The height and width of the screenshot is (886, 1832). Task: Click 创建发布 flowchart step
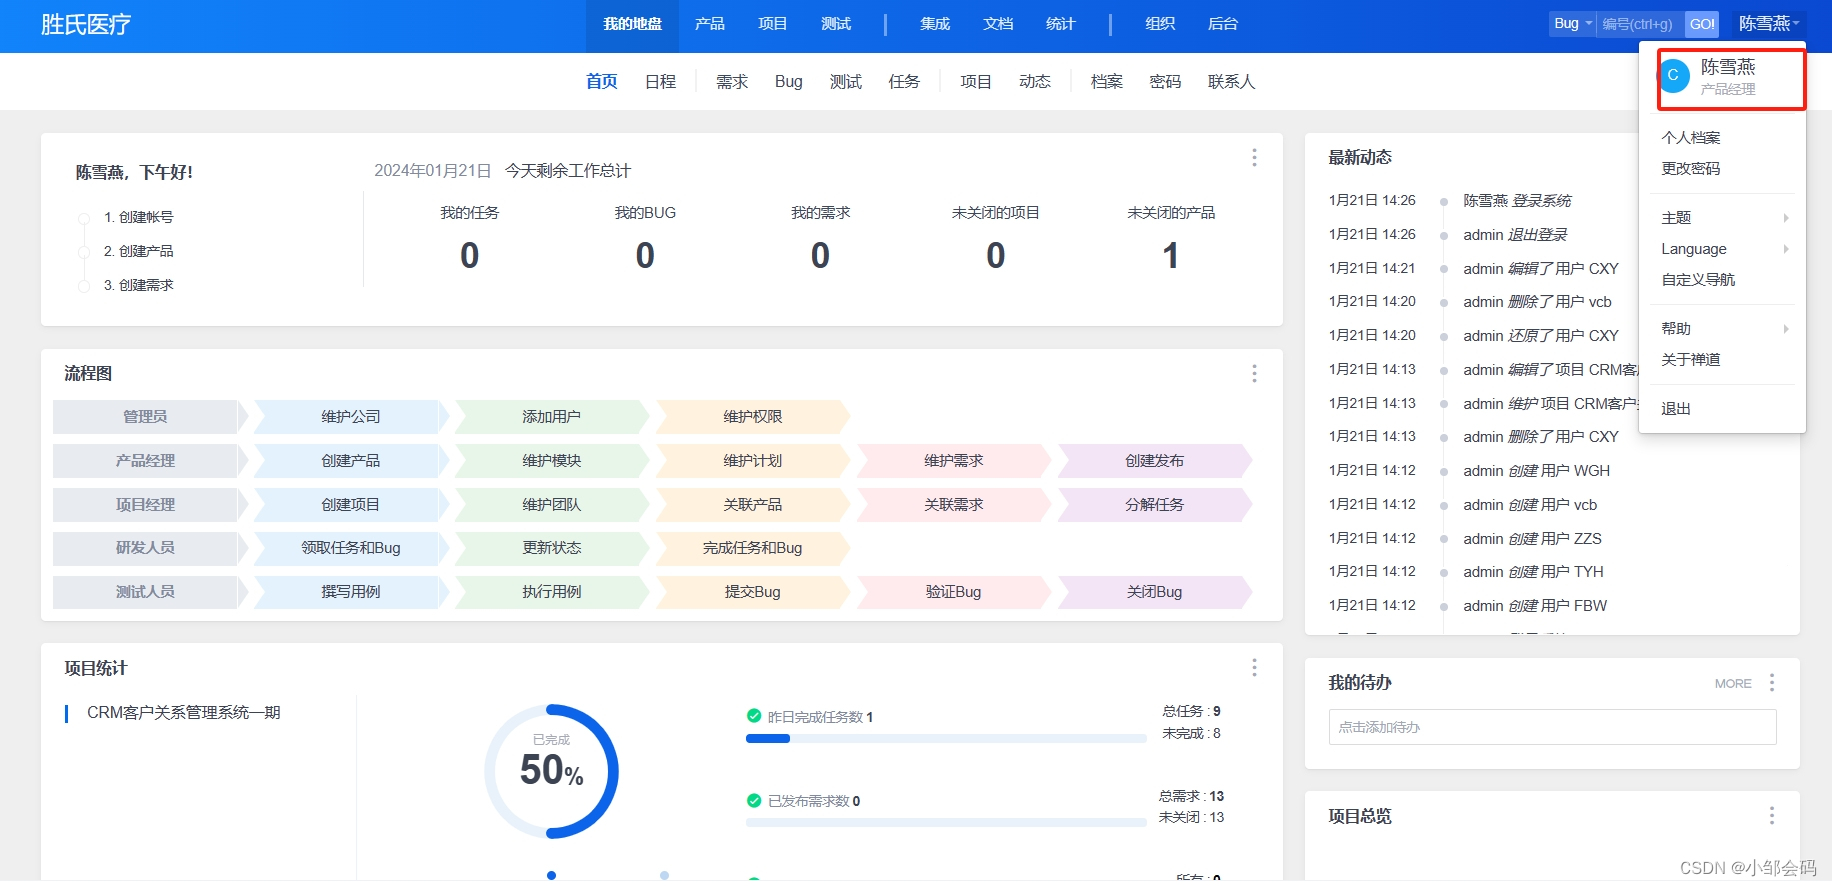pyautogui.click(x=1154, y=461)
